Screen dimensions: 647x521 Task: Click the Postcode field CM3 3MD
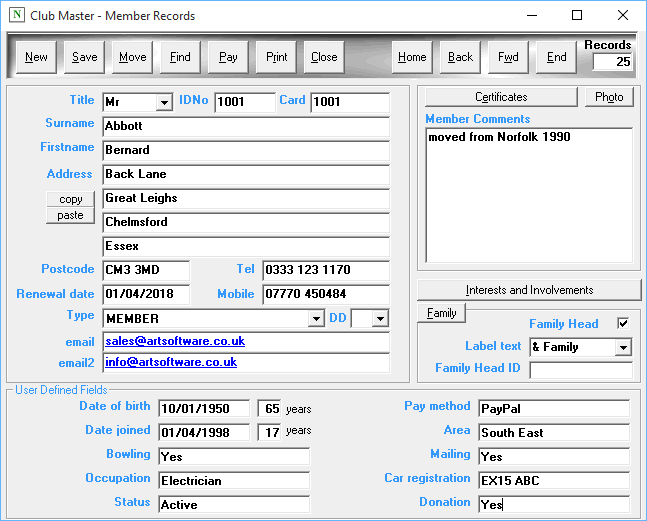tap(146, 270)
